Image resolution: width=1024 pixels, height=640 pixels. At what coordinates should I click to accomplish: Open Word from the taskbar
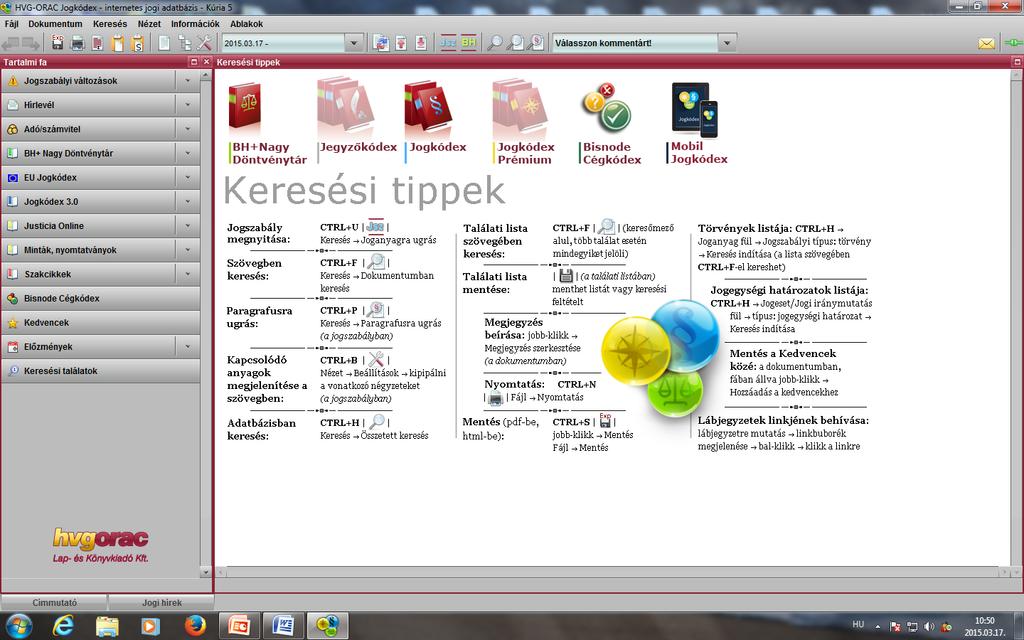(x=283, y=626)
